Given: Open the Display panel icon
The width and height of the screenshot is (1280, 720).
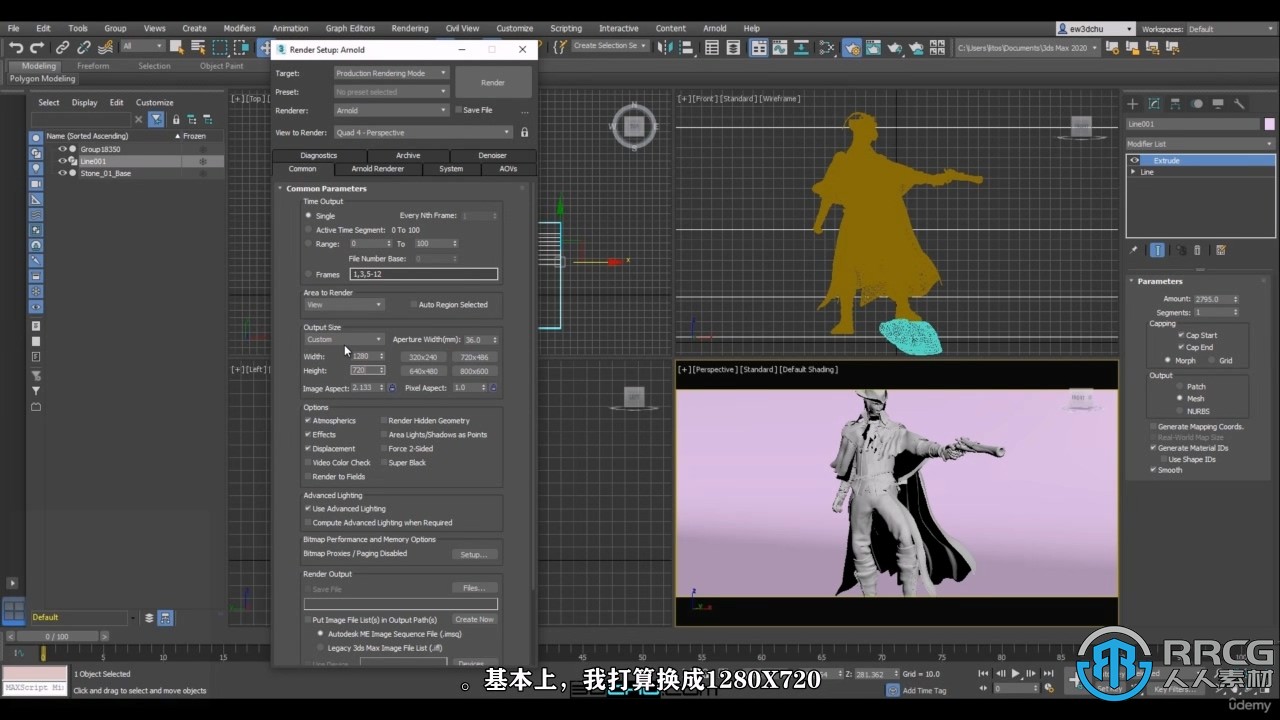Looking at the screenshot, I should (x=1218, y=103).
